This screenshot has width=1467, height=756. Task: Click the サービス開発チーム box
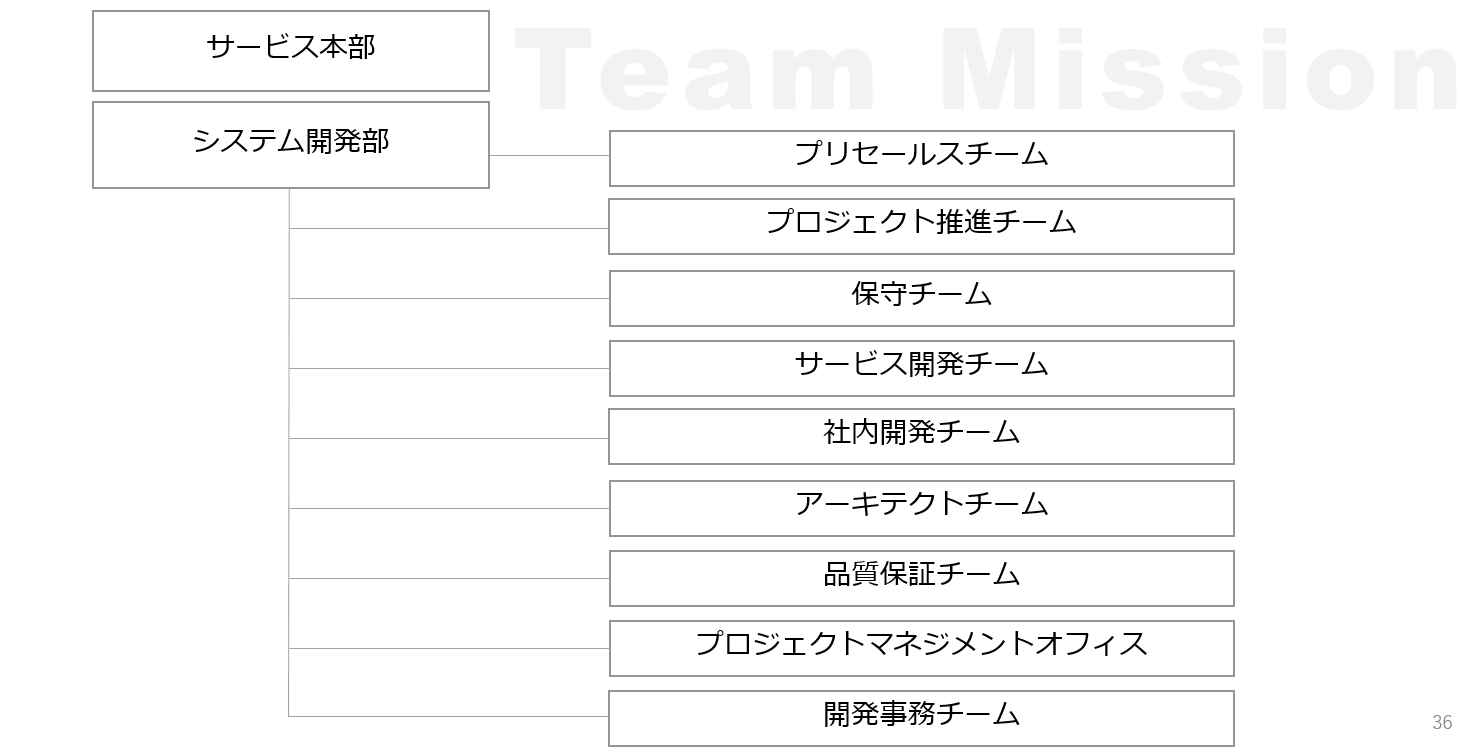(x=922, y=368)
